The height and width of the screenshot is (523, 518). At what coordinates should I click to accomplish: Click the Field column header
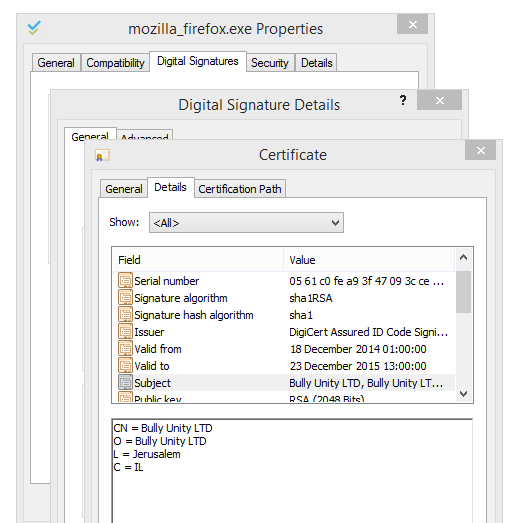198,259
